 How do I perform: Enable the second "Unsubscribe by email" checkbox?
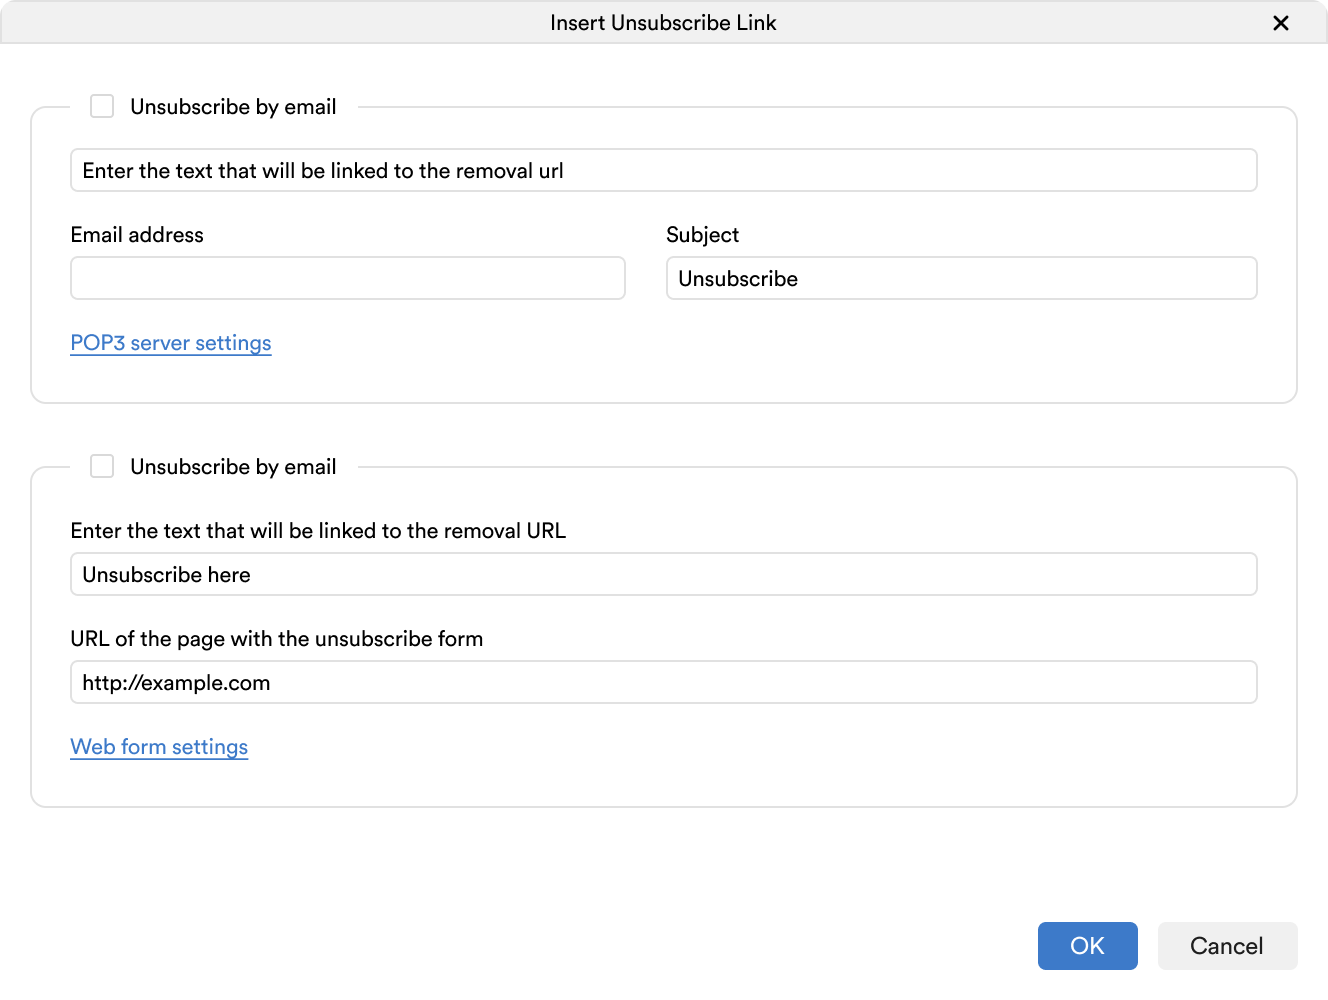(x=101, y=466)
